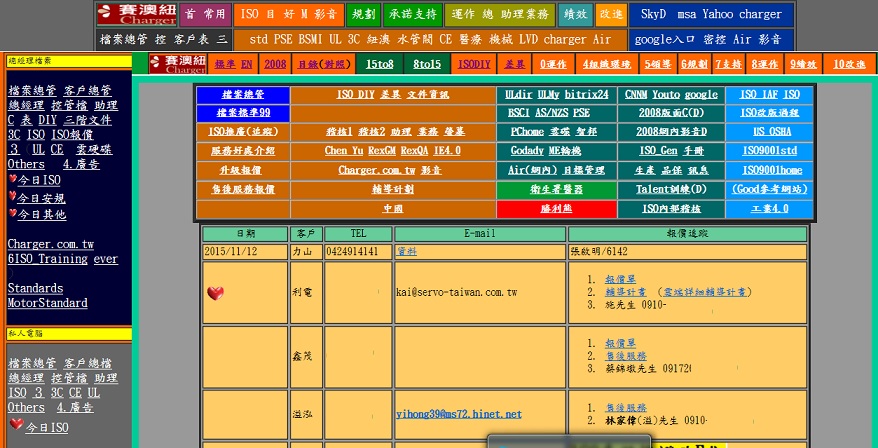
Task: Open the 服務好處介紹 link
Action: tap(243, 151)
